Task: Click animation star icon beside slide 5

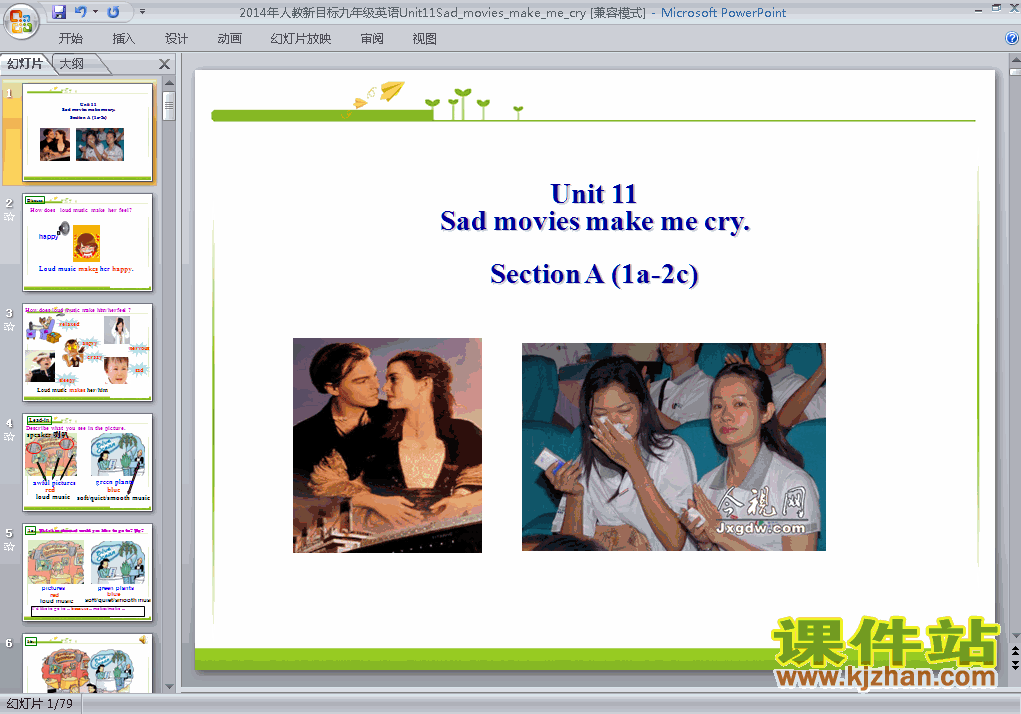Action: tap(9, 547)
